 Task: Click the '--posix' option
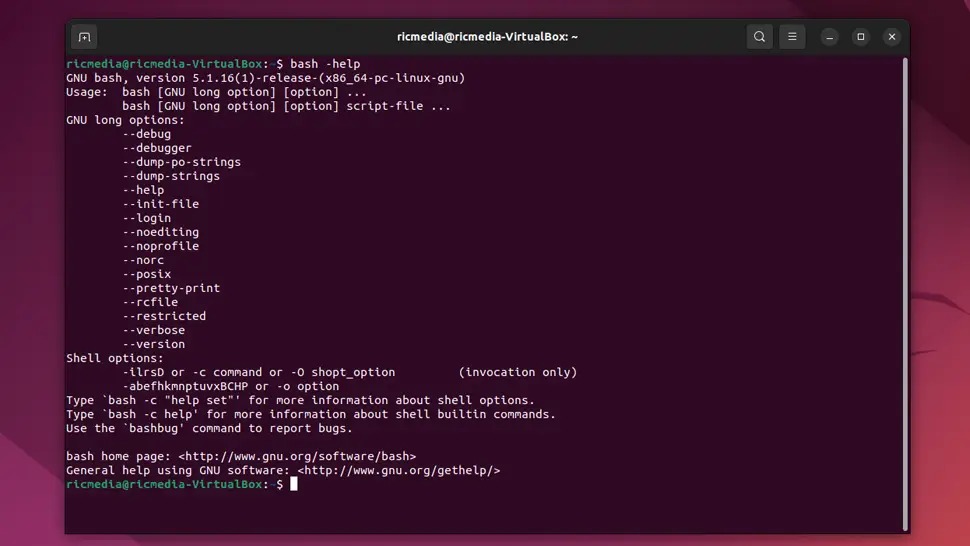tap(147, 274)
